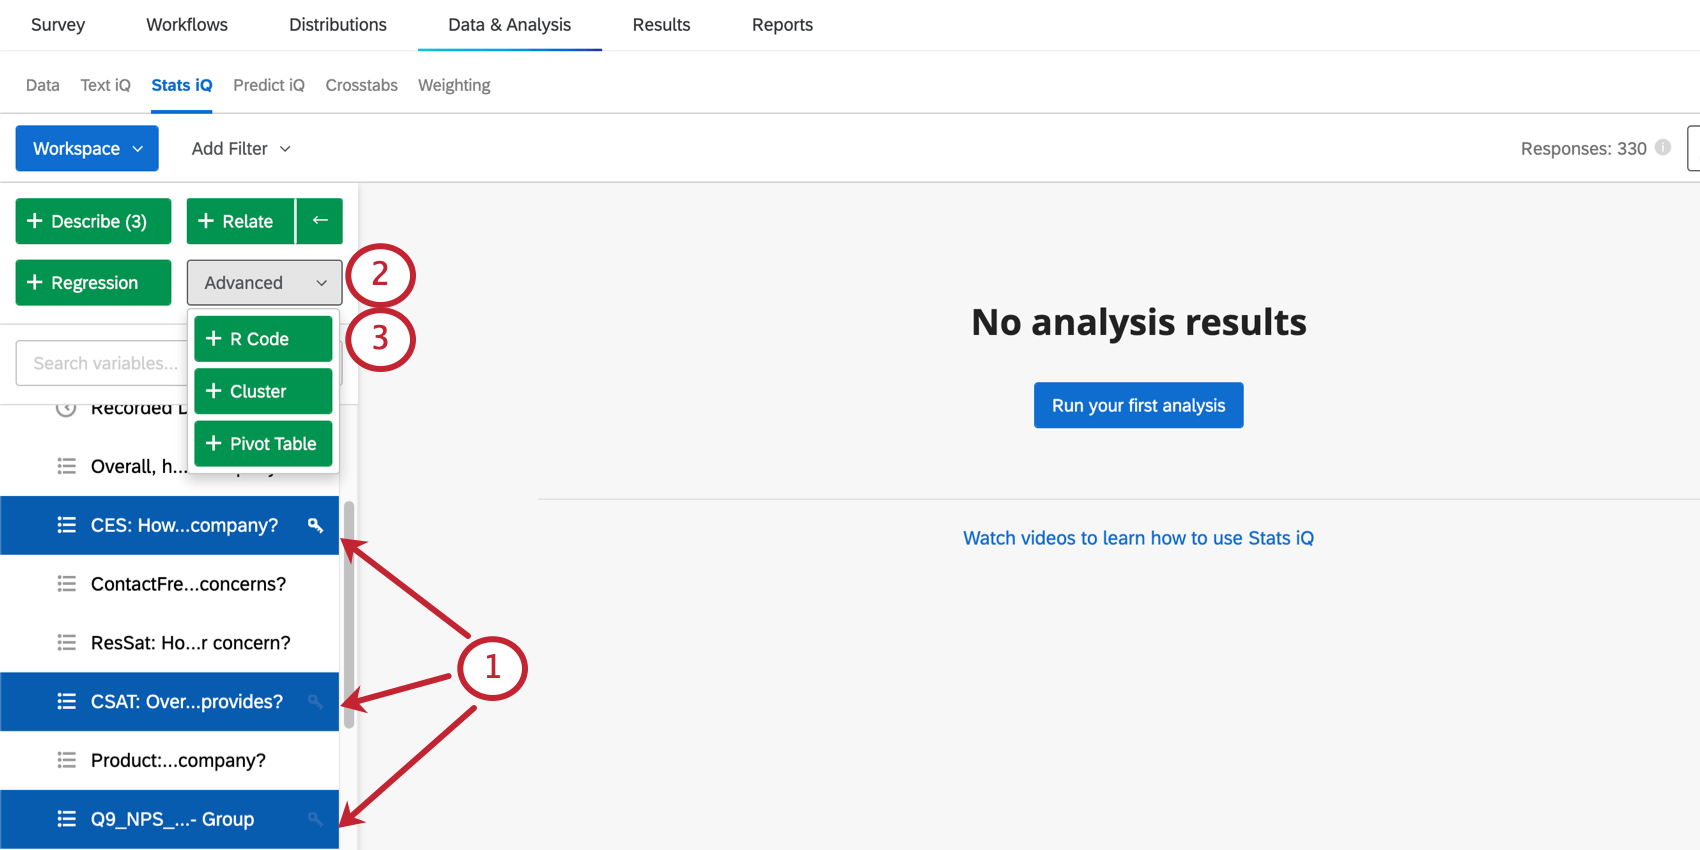The image size is (1700, 850).
Task: Expand the Add Filter dropdown
Action: tap(241, 148)
